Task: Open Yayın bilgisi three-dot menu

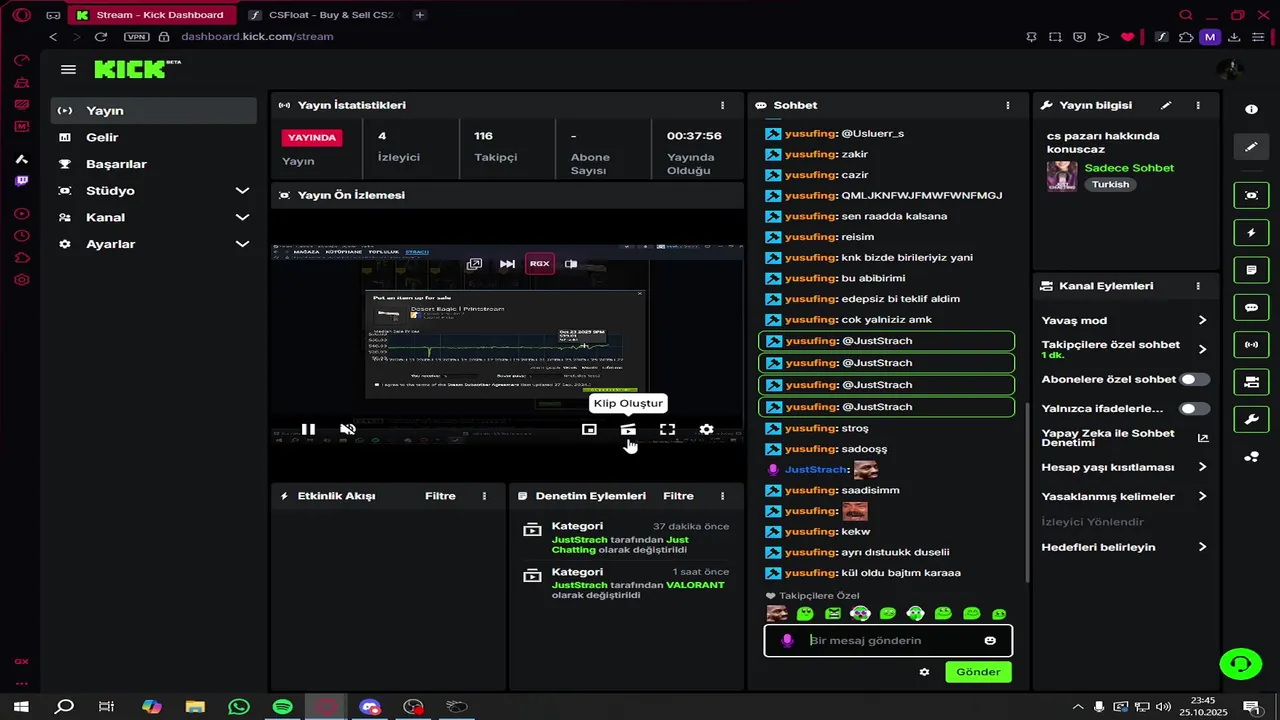Action: pos(1198,105)
